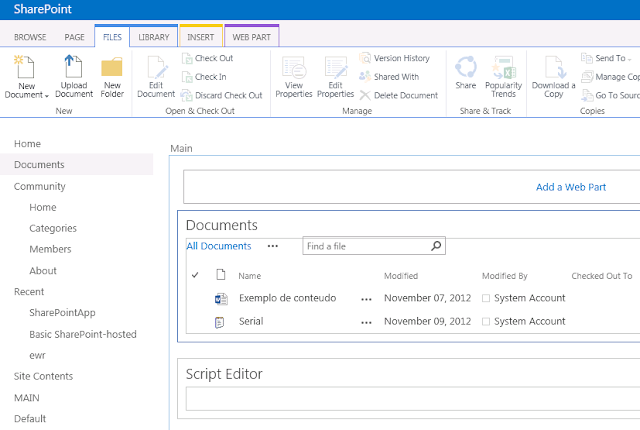
Task: Click the Add a Web Part link
Action: pyautogui.click(x=571, y=187)
